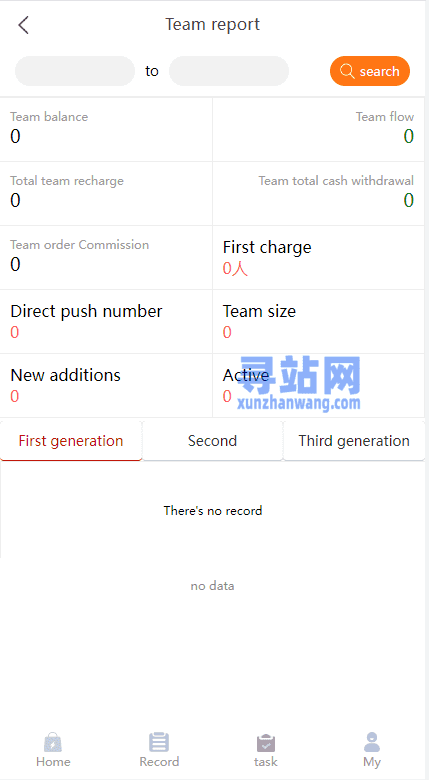Select the end date field

pos(229,71)
